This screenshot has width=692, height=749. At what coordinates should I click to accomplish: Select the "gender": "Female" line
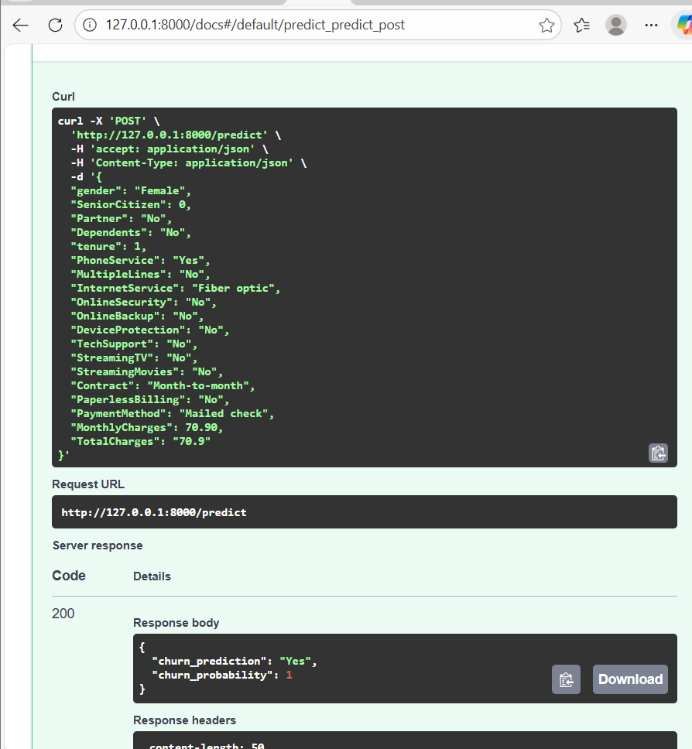pyautogui.click(x=131, y=191)
